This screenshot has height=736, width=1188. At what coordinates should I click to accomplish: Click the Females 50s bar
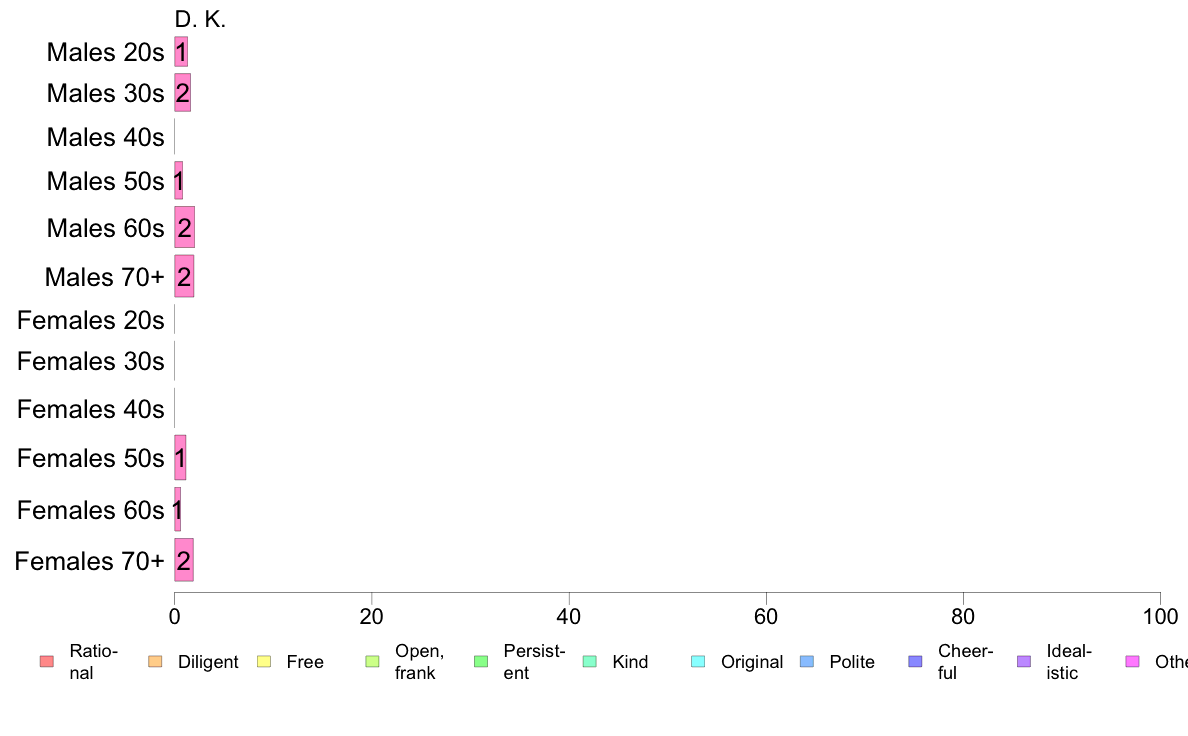(x=180, y=458)
